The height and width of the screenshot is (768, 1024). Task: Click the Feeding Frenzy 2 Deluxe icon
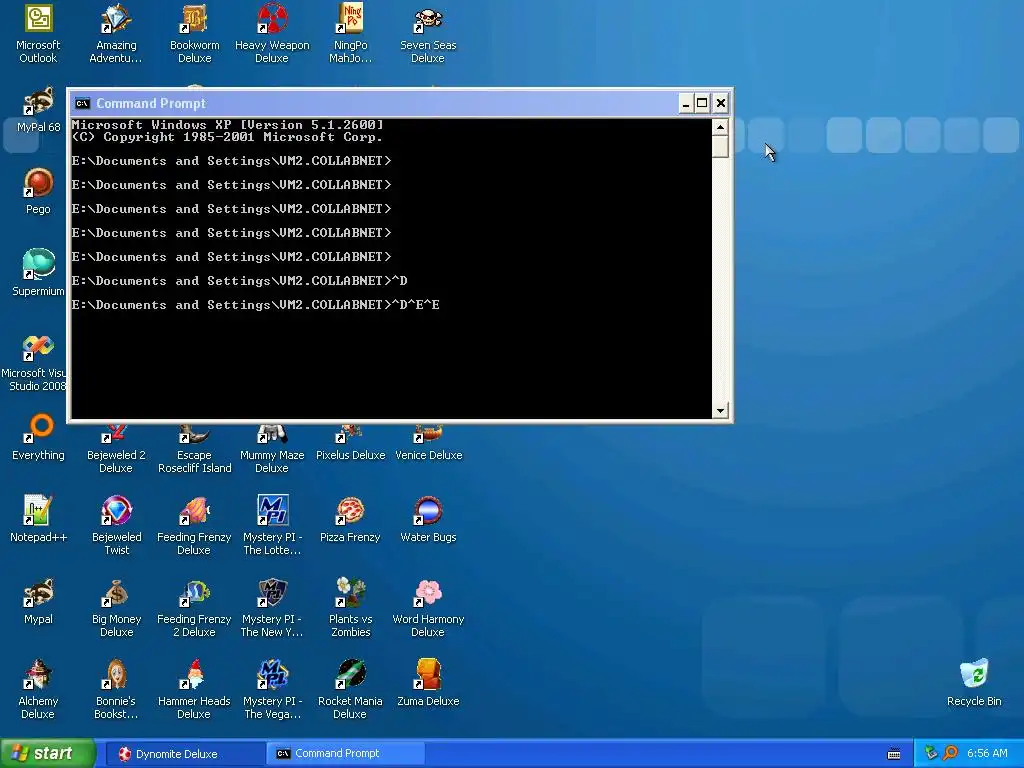(x=195, y=608)
